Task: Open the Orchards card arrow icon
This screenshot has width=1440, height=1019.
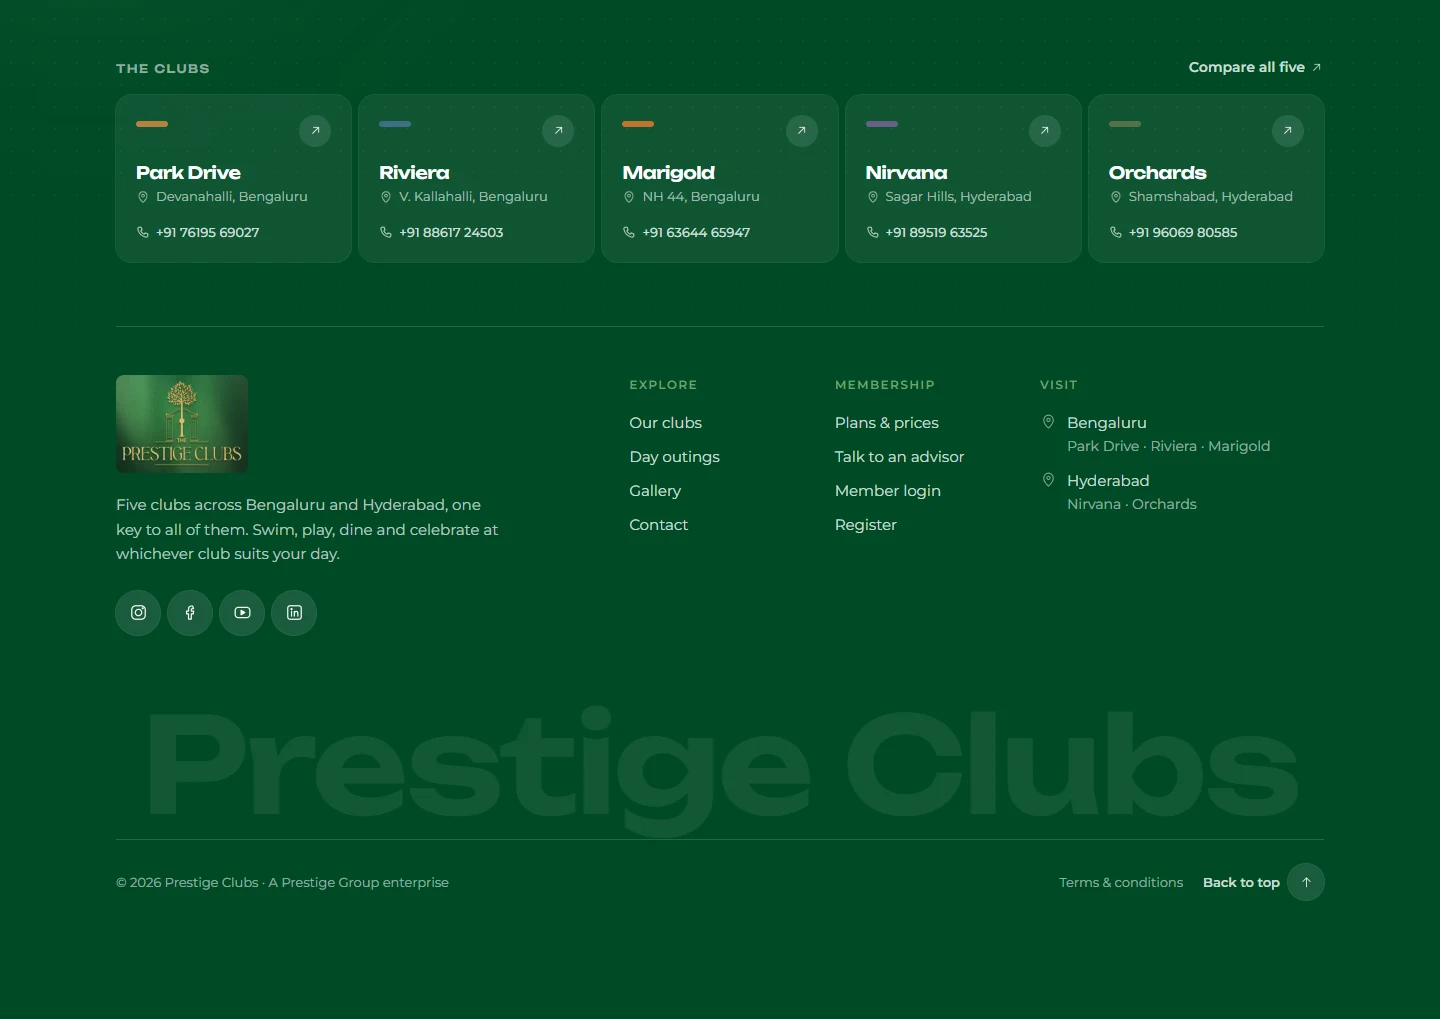Action: tap(1288, 131)
